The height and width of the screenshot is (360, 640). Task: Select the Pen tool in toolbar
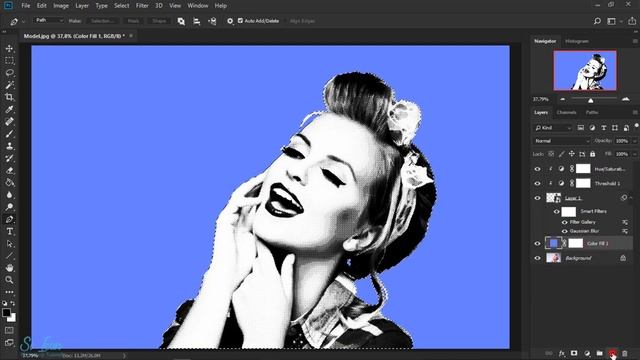[9, 219]
